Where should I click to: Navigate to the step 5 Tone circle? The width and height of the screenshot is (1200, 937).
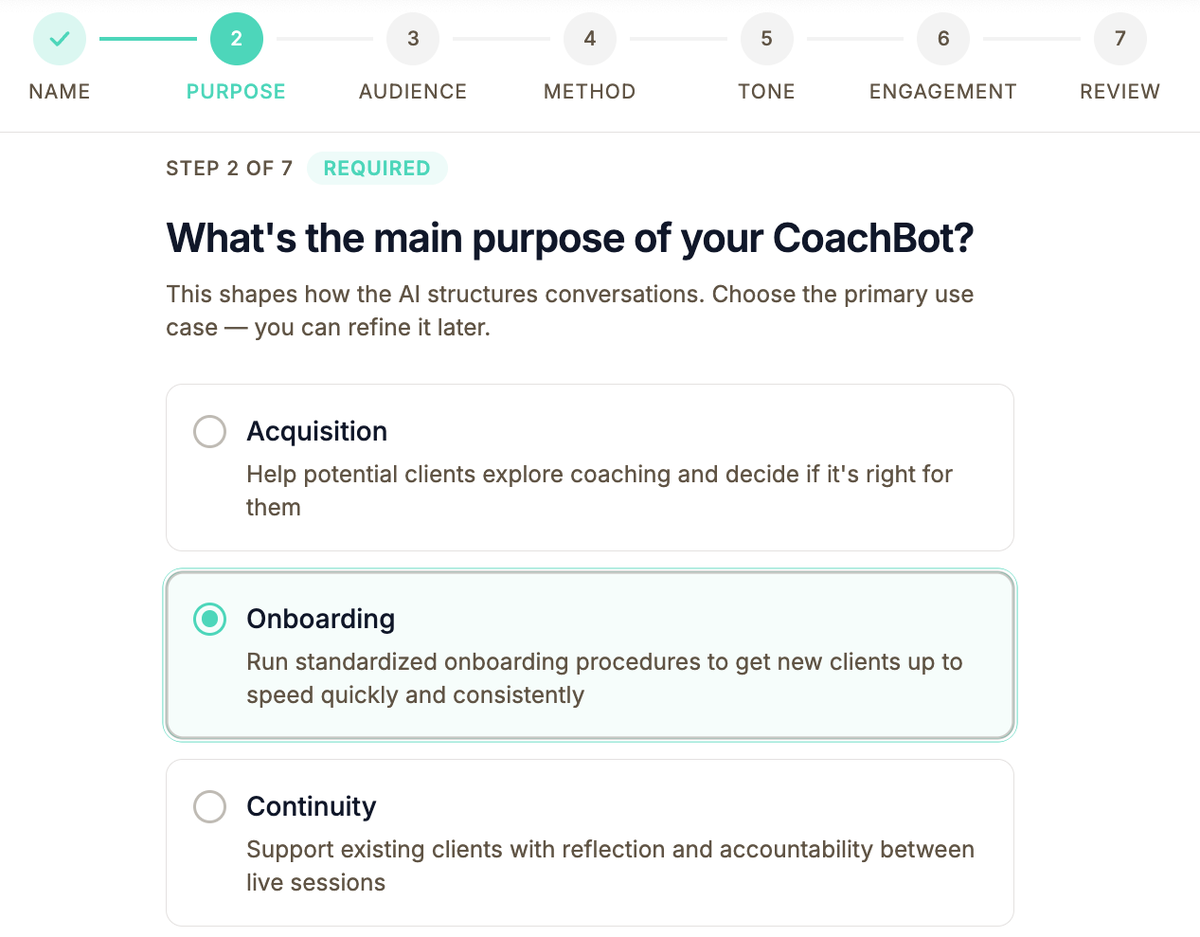coord(766,38)
